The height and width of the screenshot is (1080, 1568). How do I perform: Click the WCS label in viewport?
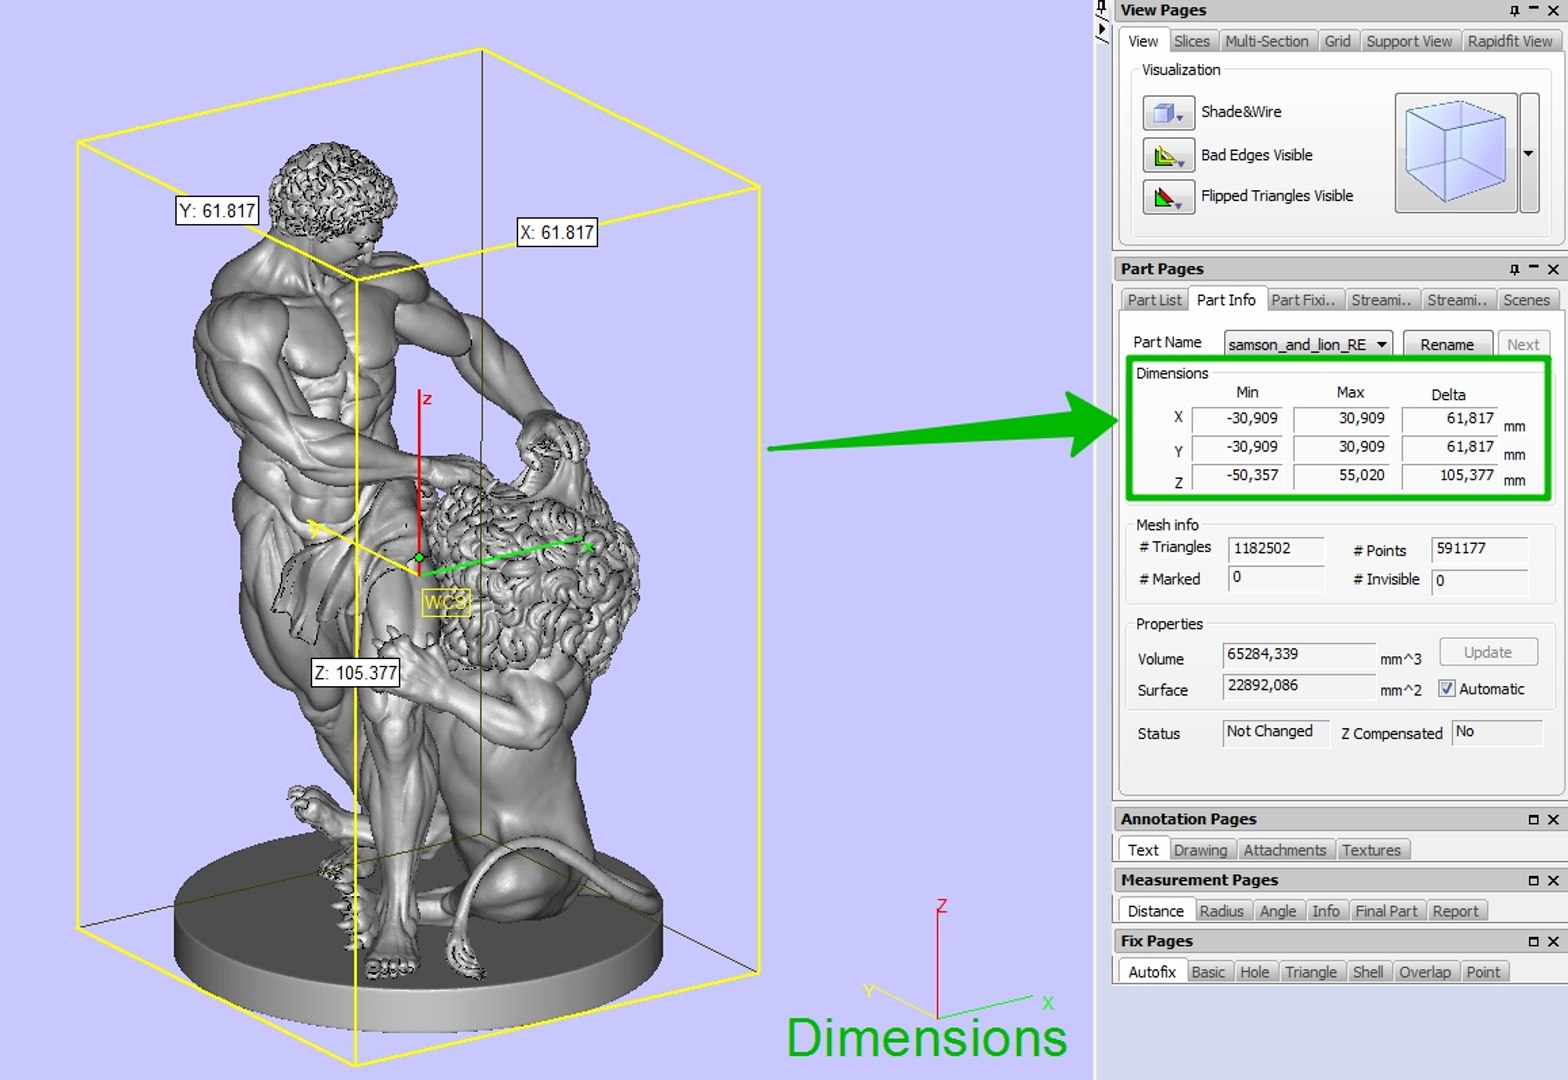(x=445, y=602)
